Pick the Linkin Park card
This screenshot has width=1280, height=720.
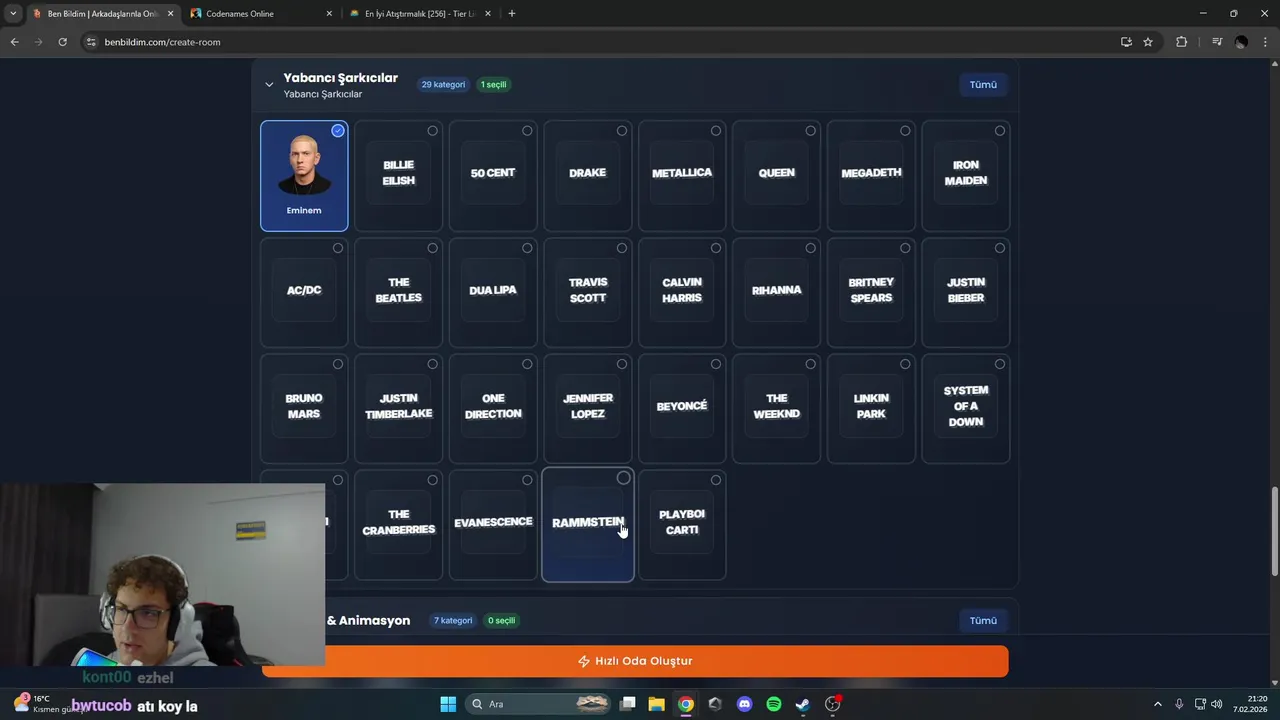[x=871, y=408]
